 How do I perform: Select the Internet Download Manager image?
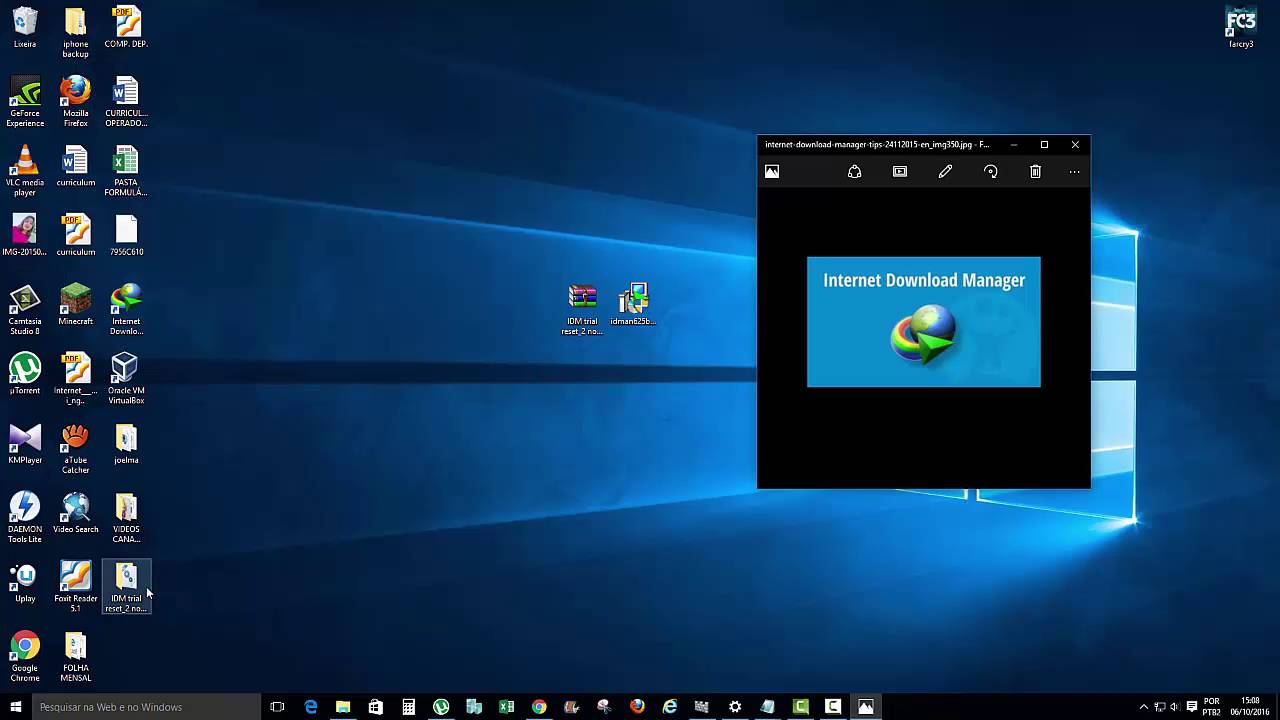tap(924, 322)
